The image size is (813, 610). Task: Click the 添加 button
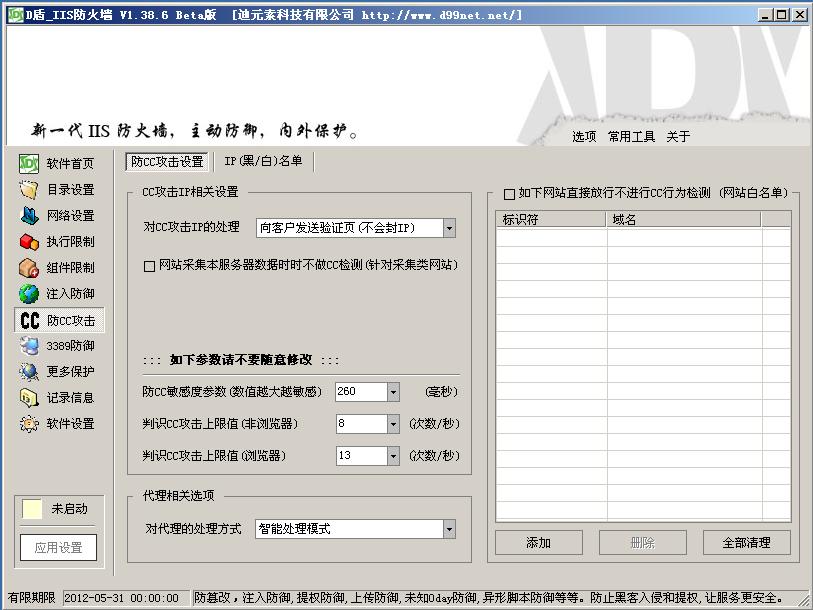click(x=539, y=543)
